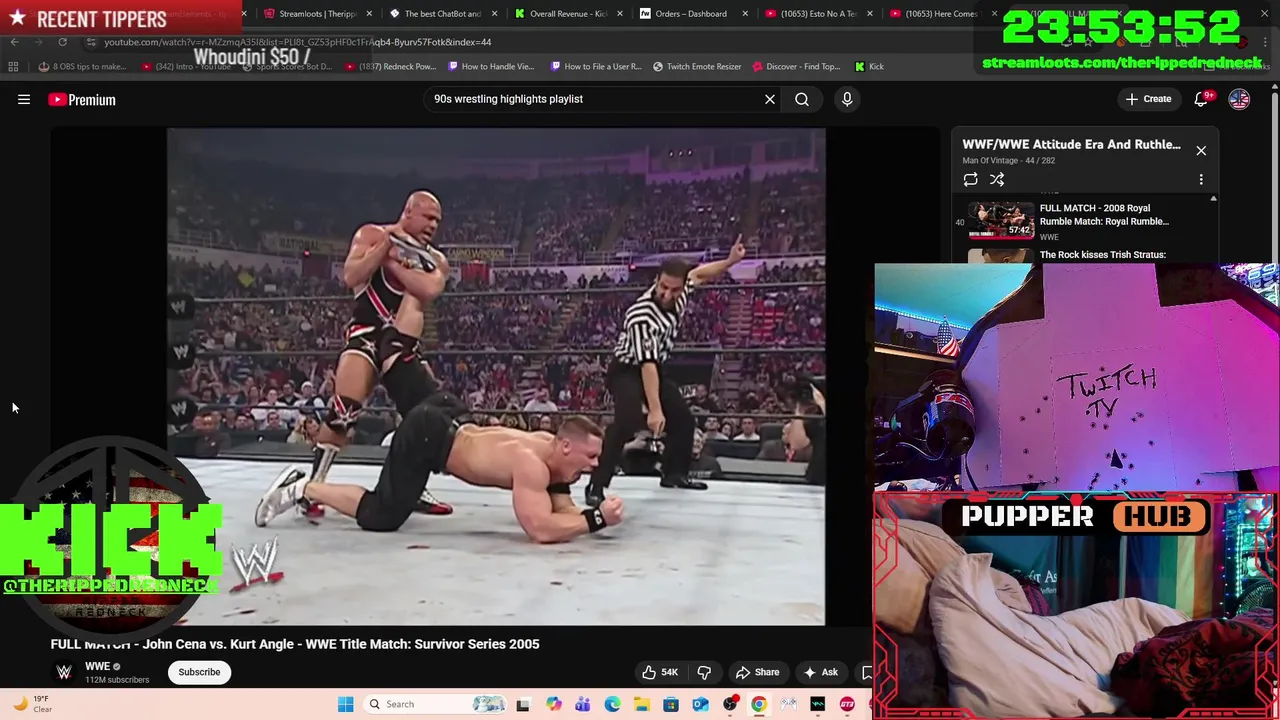The image size is (1280, 720).
Task: Open the WWE channel avatar
Action: [64, 672]
